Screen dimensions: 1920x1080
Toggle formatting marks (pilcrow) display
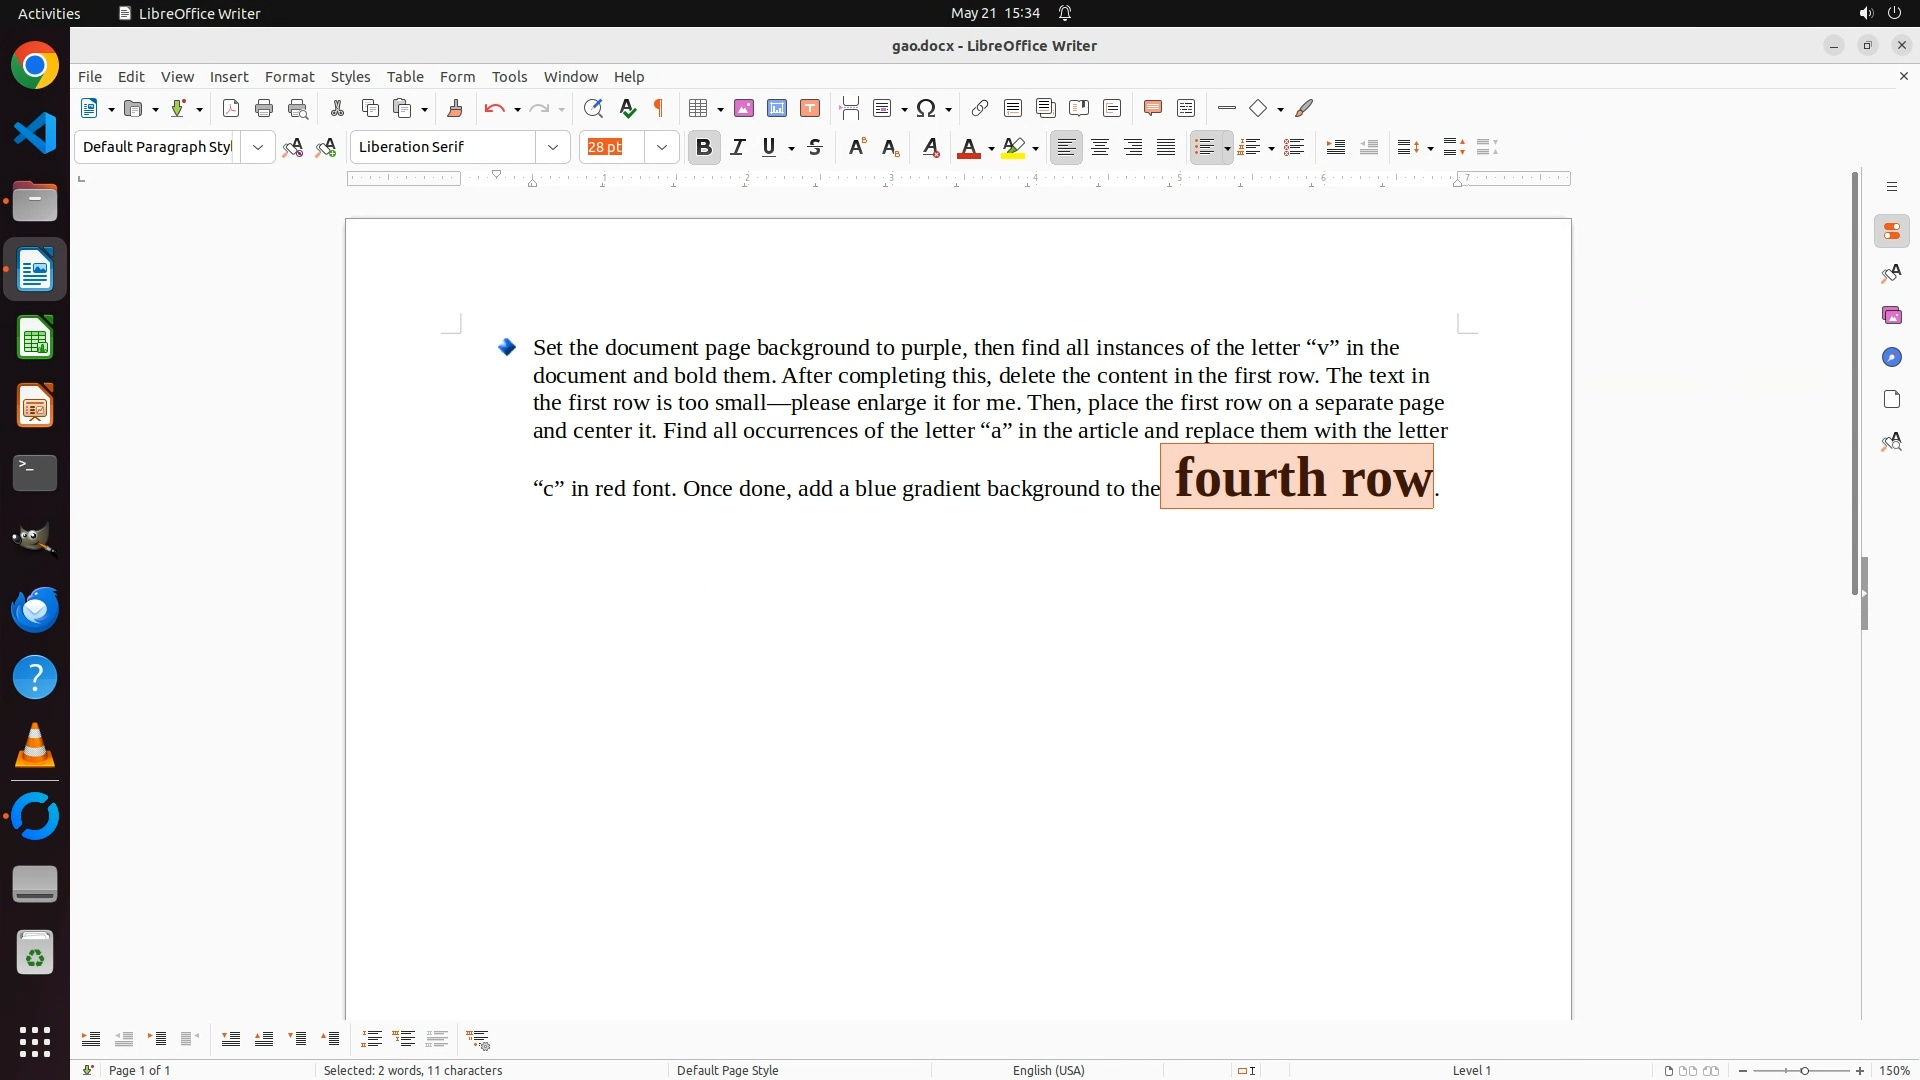659,109
